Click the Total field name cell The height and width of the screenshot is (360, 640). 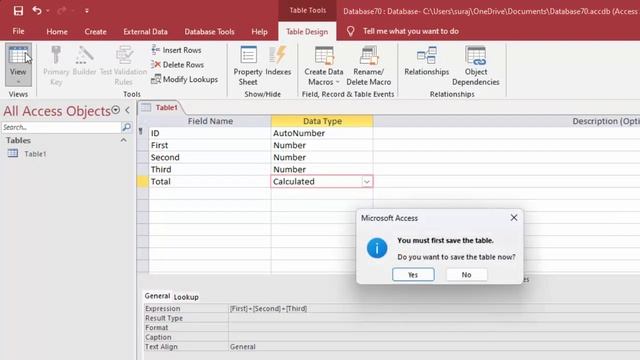click(210, 182)
